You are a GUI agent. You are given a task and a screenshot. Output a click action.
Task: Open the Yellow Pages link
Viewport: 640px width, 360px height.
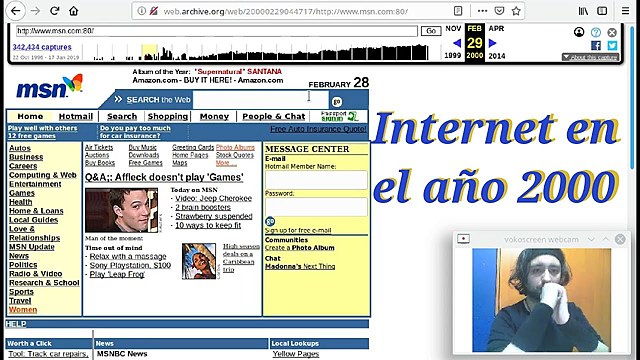[296, 354]
